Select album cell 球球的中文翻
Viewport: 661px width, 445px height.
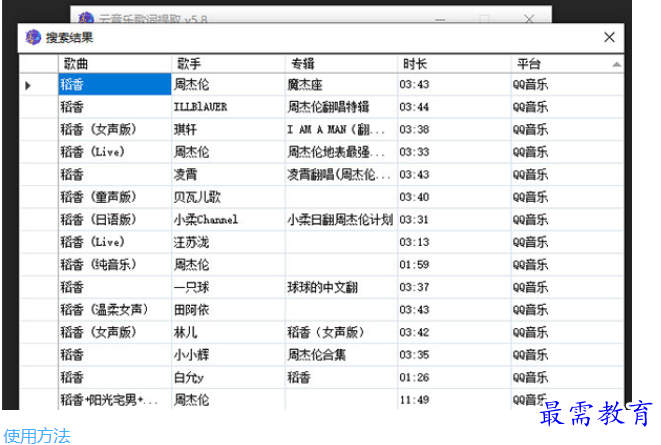pyautogui.click(x=341, y=287)
